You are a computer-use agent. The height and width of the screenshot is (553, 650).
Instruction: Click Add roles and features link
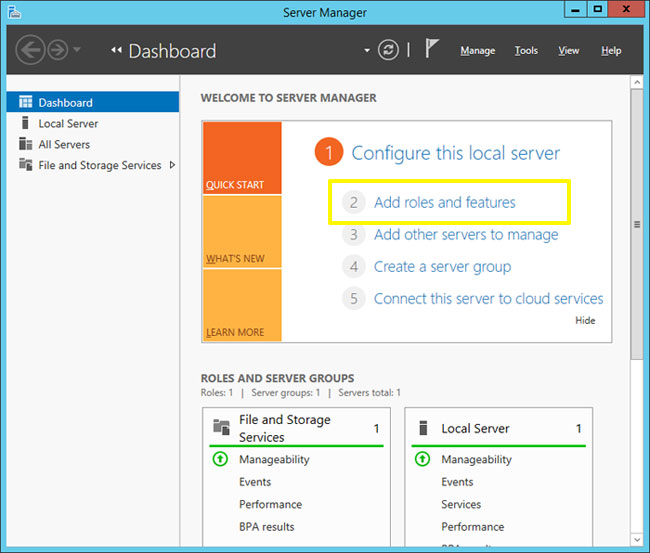(x=444, y=202)
